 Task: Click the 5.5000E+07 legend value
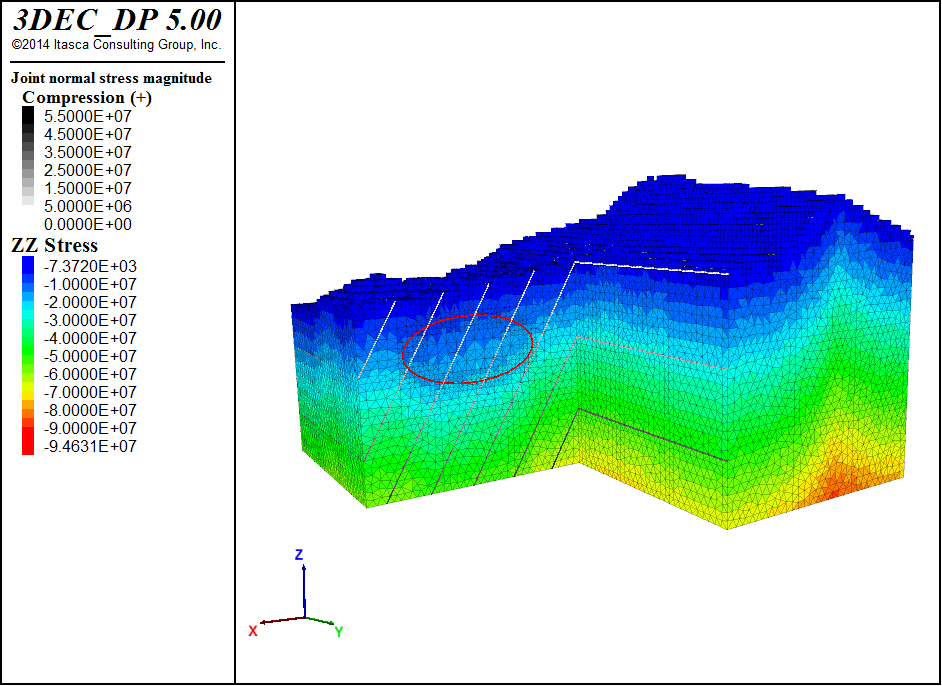88,116
